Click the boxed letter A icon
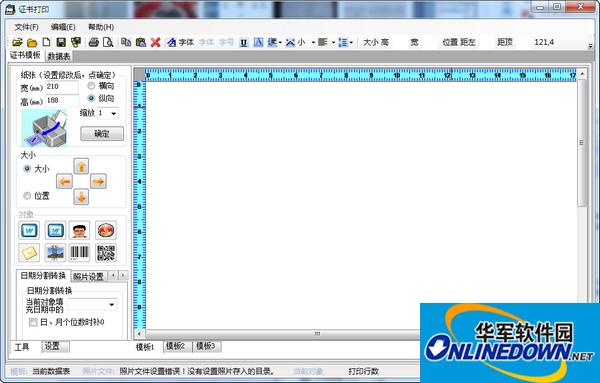 259,42
